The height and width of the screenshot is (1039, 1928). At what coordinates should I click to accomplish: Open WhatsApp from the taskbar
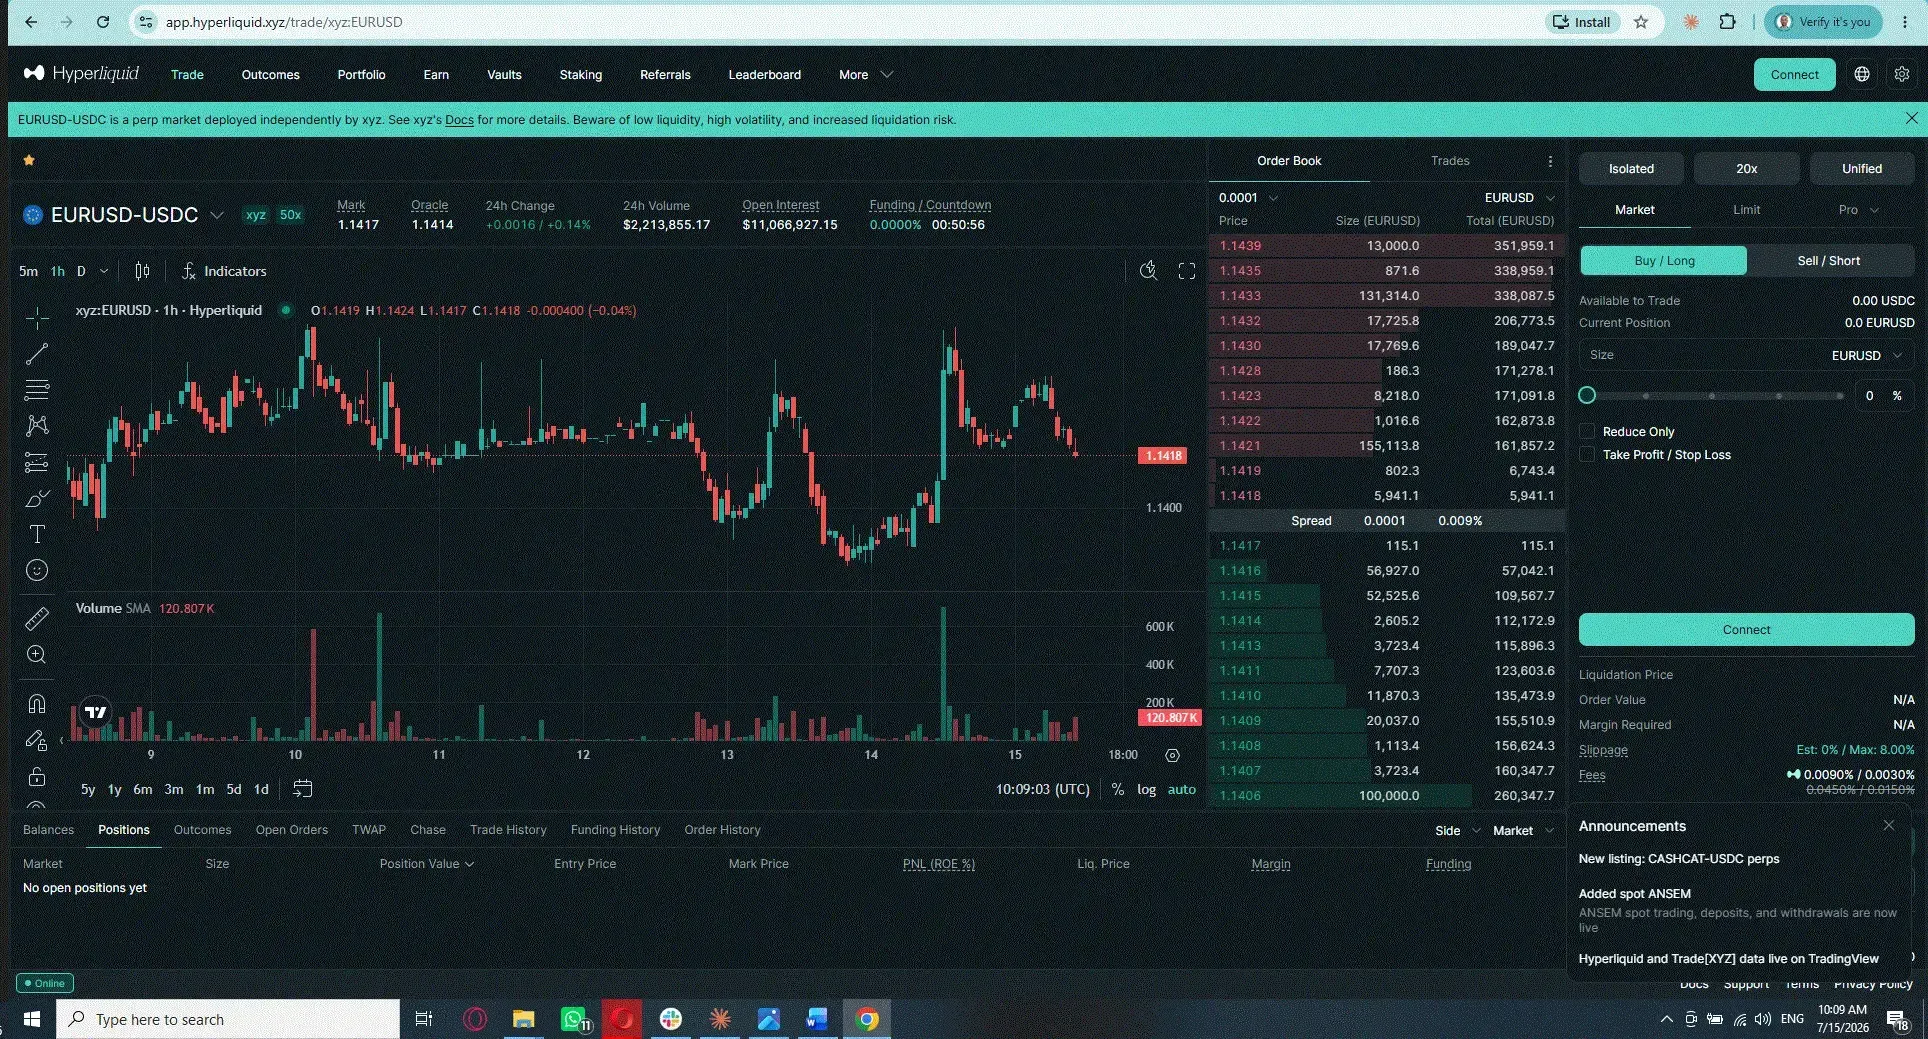pyautogui.click(x=574, y=1019)
